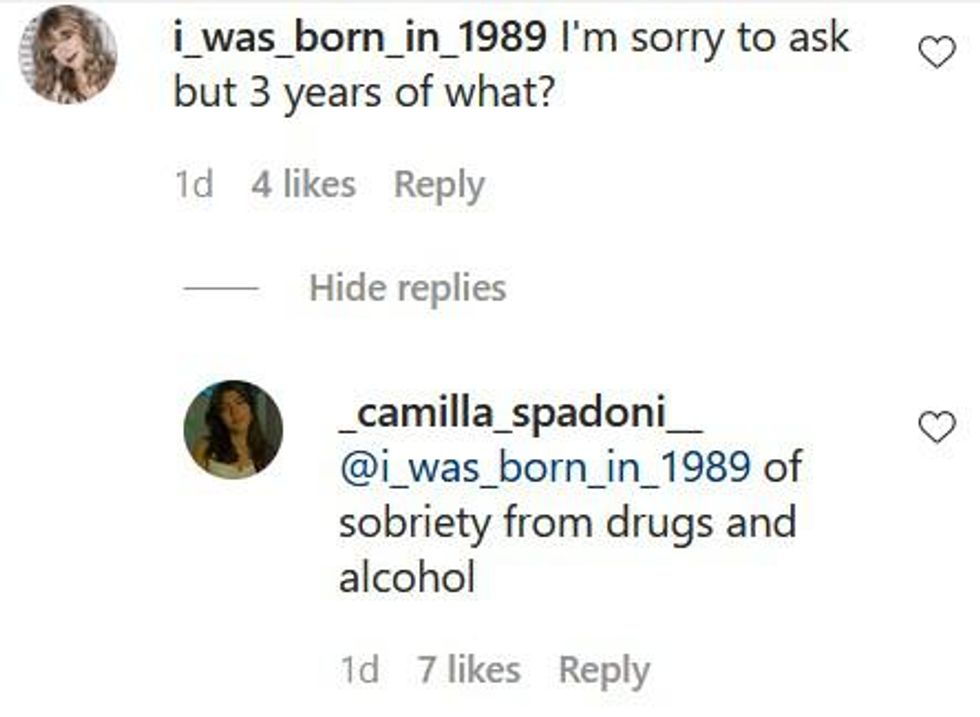This screenshot has width=980, height=717.
Task: Collapse the thread with Hide replies
Action: click(407, 288)
